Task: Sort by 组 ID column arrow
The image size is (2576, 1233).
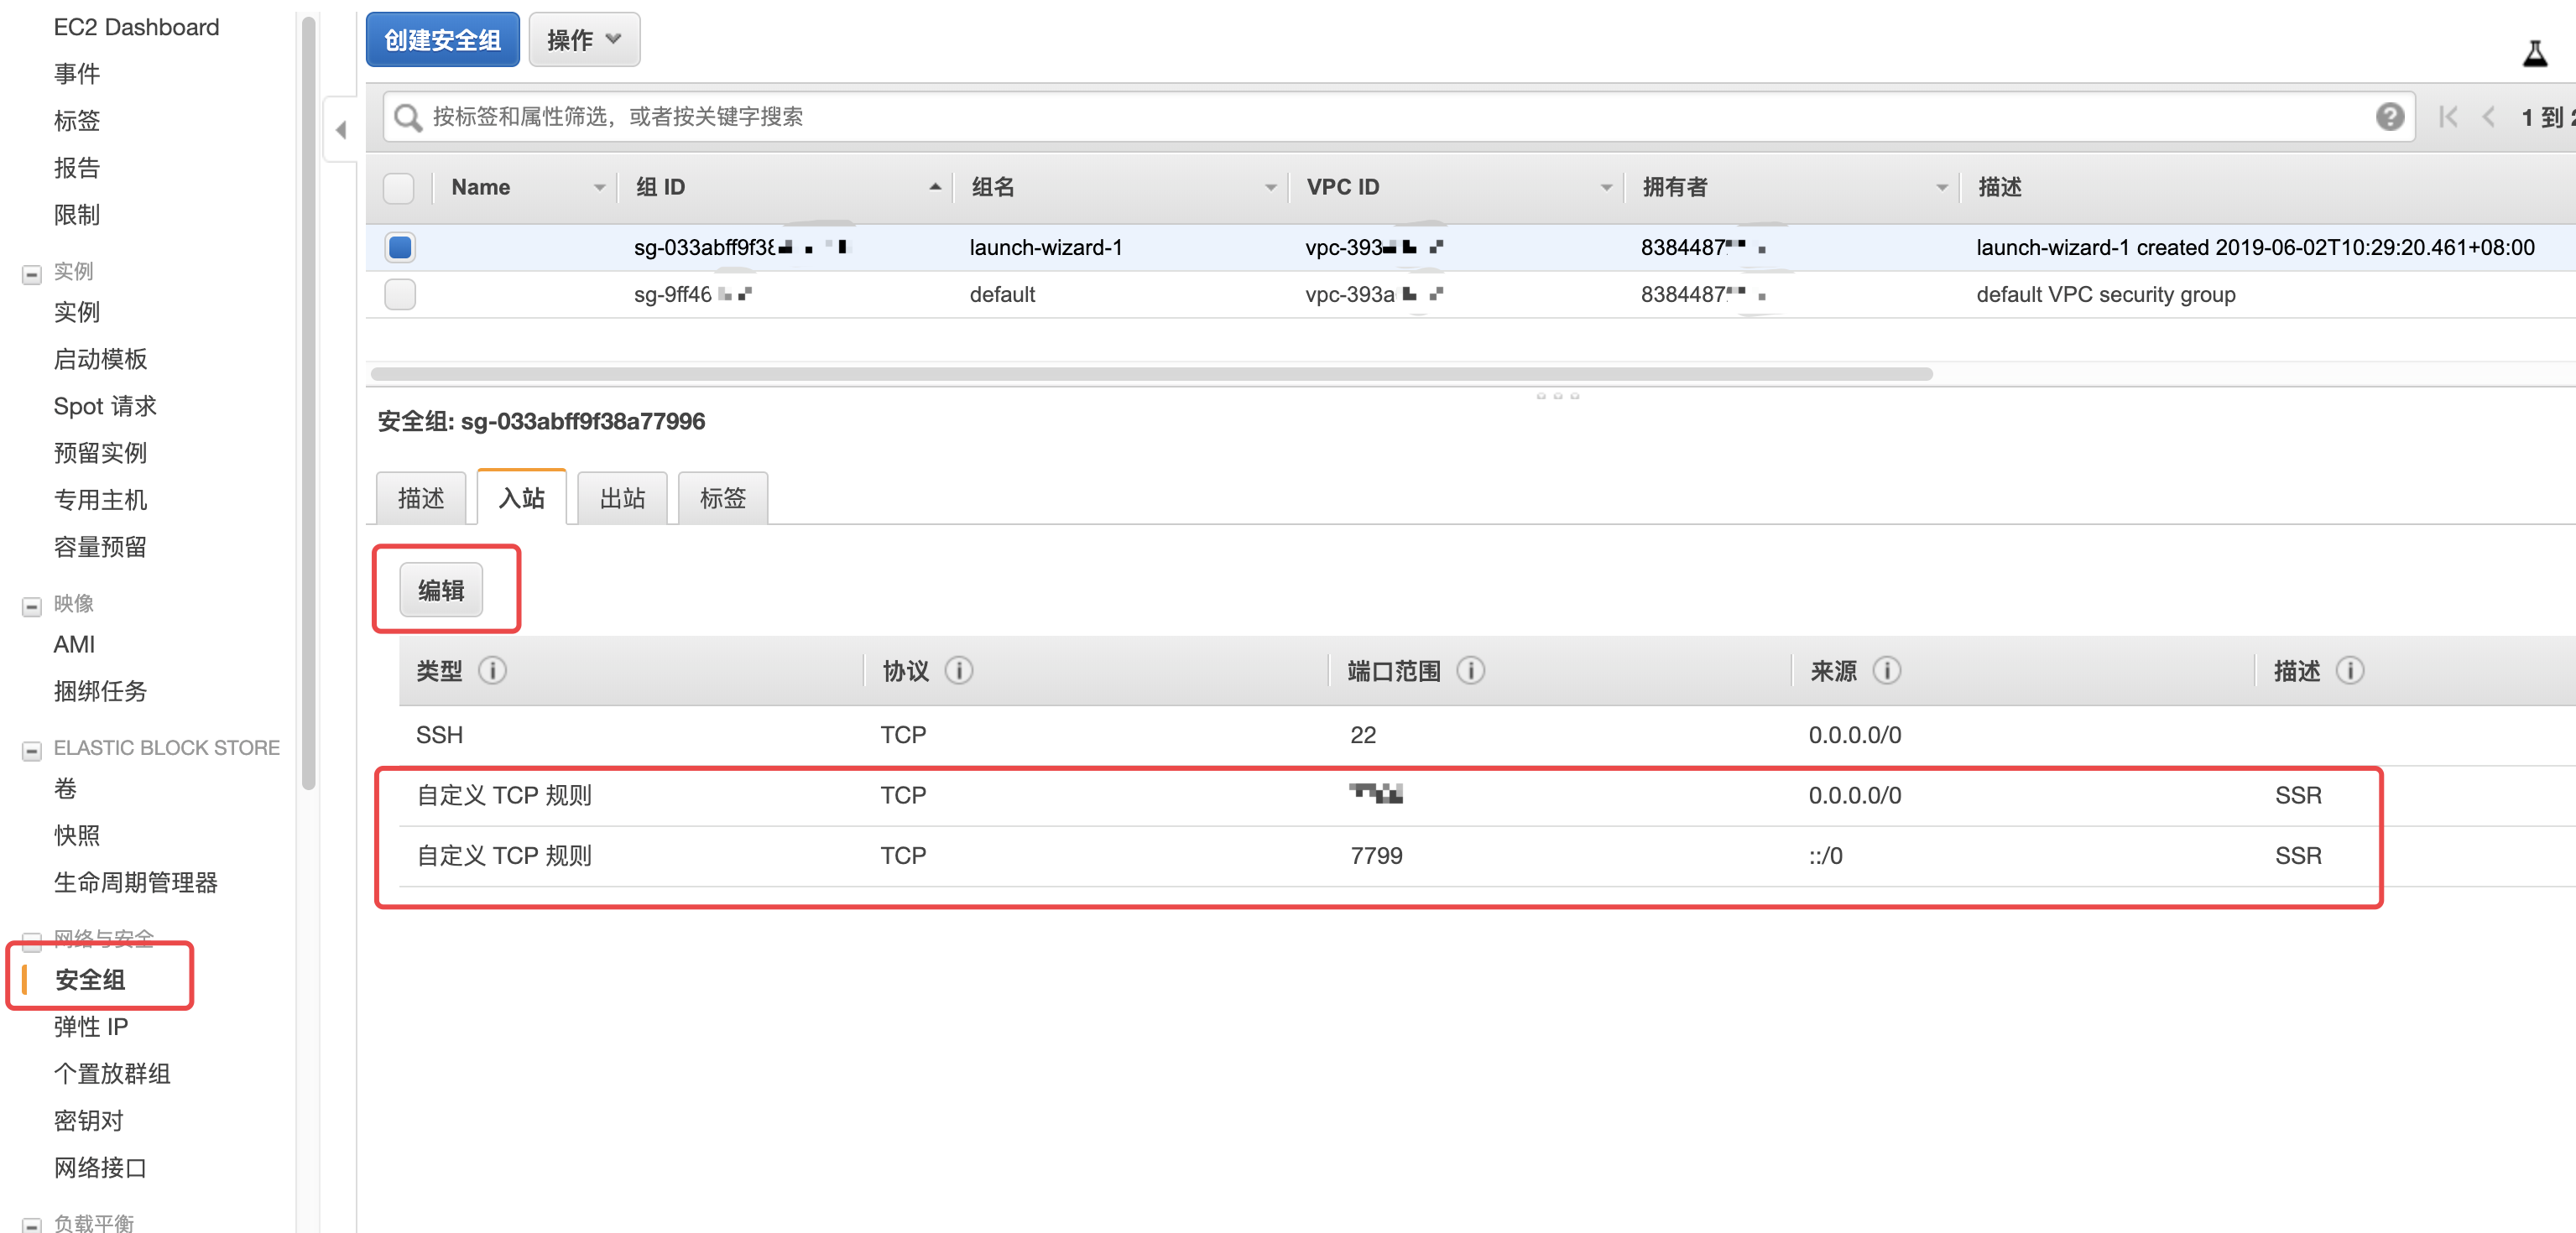Action: pos(935,187)
